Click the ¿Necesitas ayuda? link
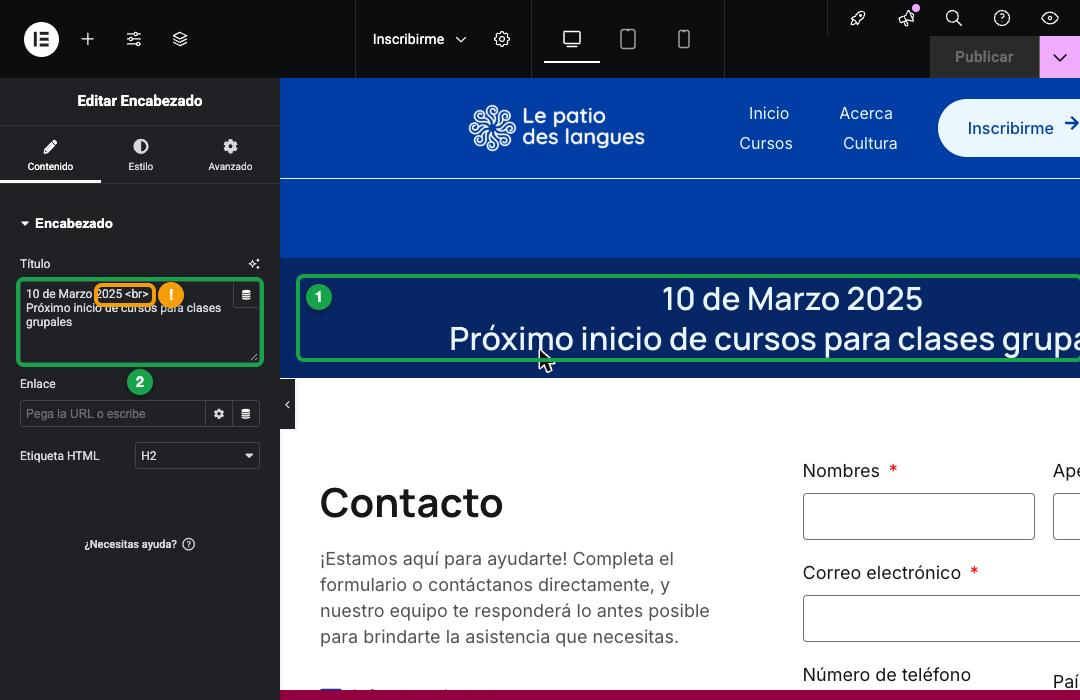The height and width of the screenshot is (700, 1080). [x=130, y=544]
